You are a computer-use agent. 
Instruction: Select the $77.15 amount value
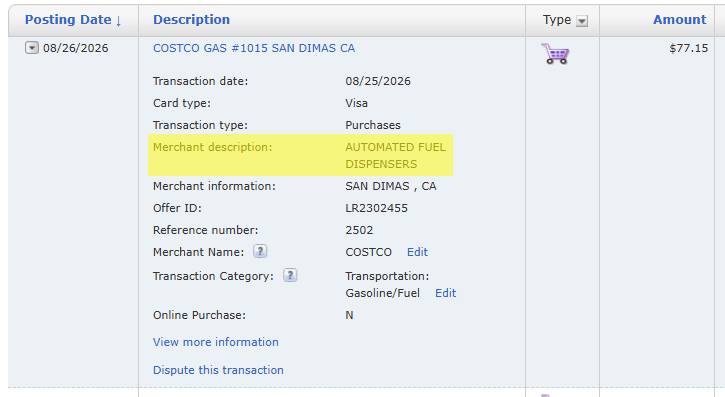click(x=688, y=48)
